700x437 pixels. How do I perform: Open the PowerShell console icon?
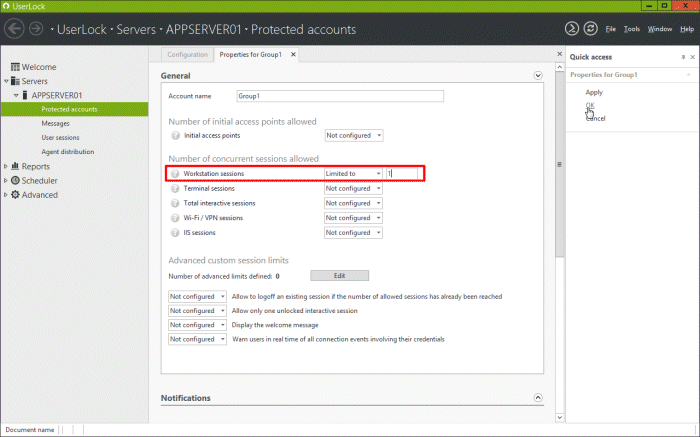tap(571, 29)
